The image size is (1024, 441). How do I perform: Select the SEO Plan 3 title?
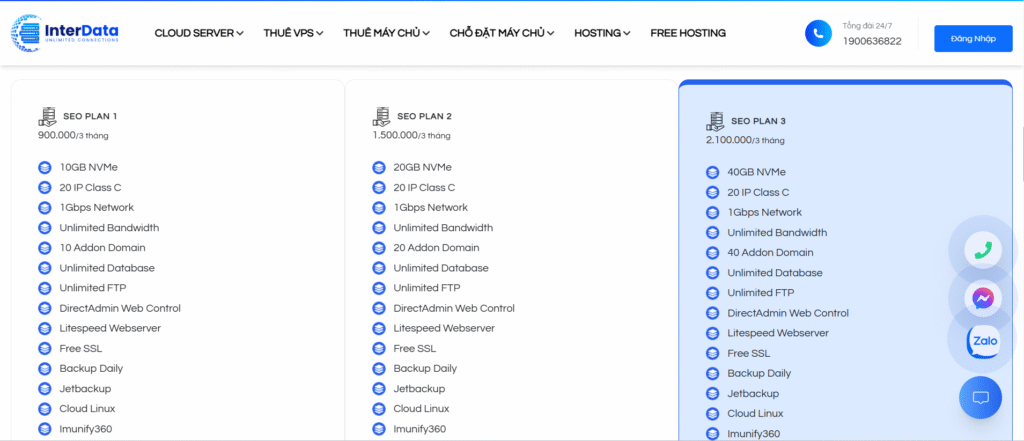pos(758,121)
